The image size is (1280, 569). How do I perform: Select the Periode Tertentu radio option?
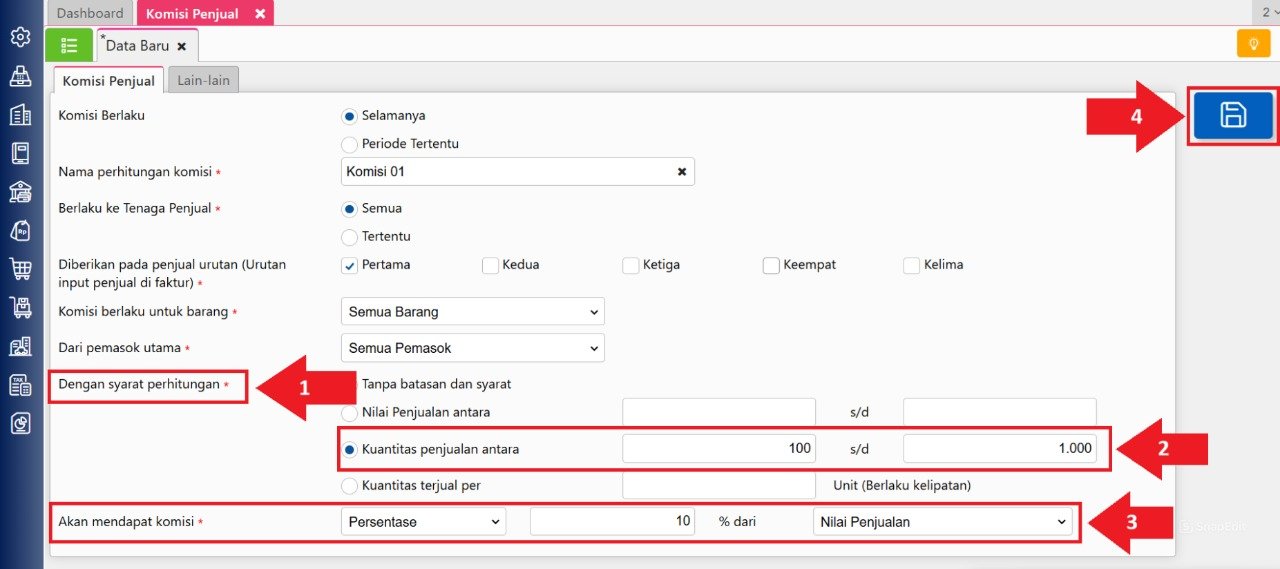click(x=349, y=144)
